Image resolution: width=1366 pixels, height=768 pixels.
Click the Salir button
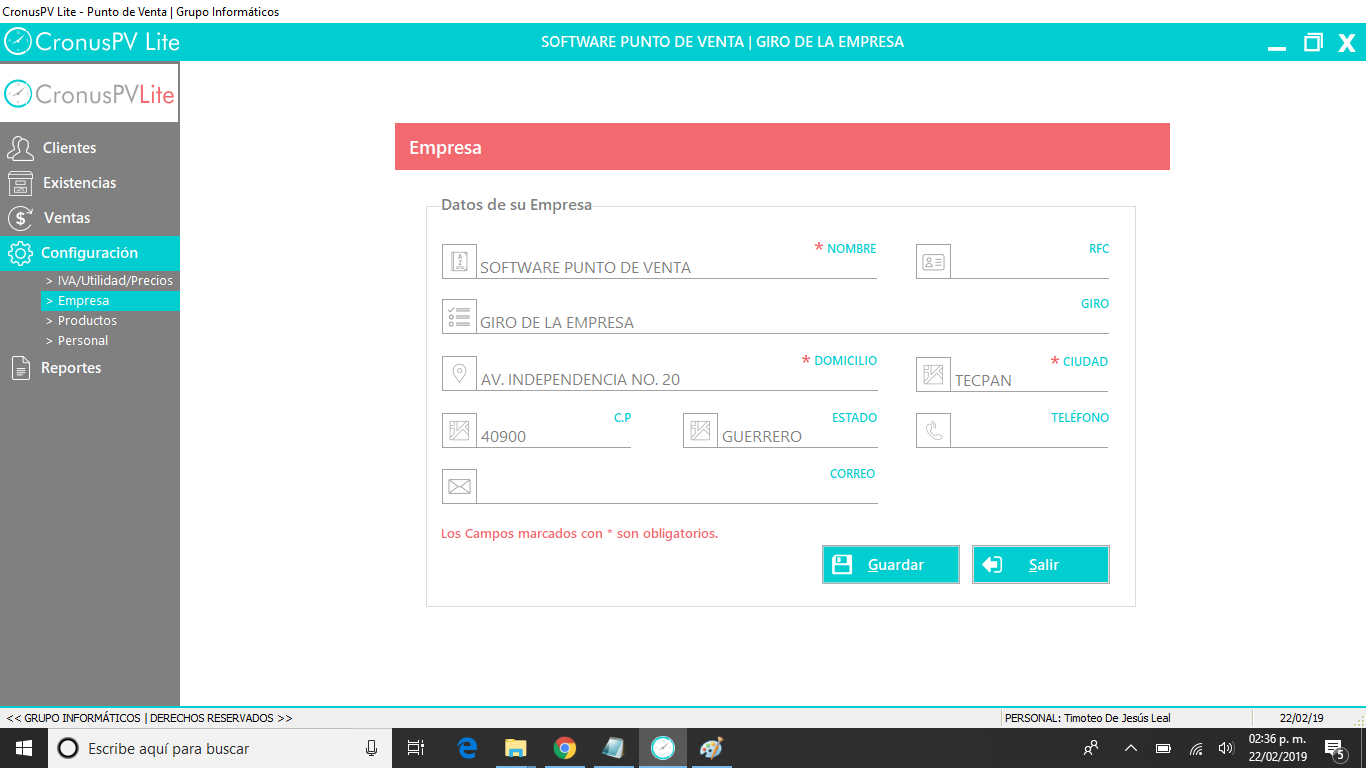pos(1040,564)
